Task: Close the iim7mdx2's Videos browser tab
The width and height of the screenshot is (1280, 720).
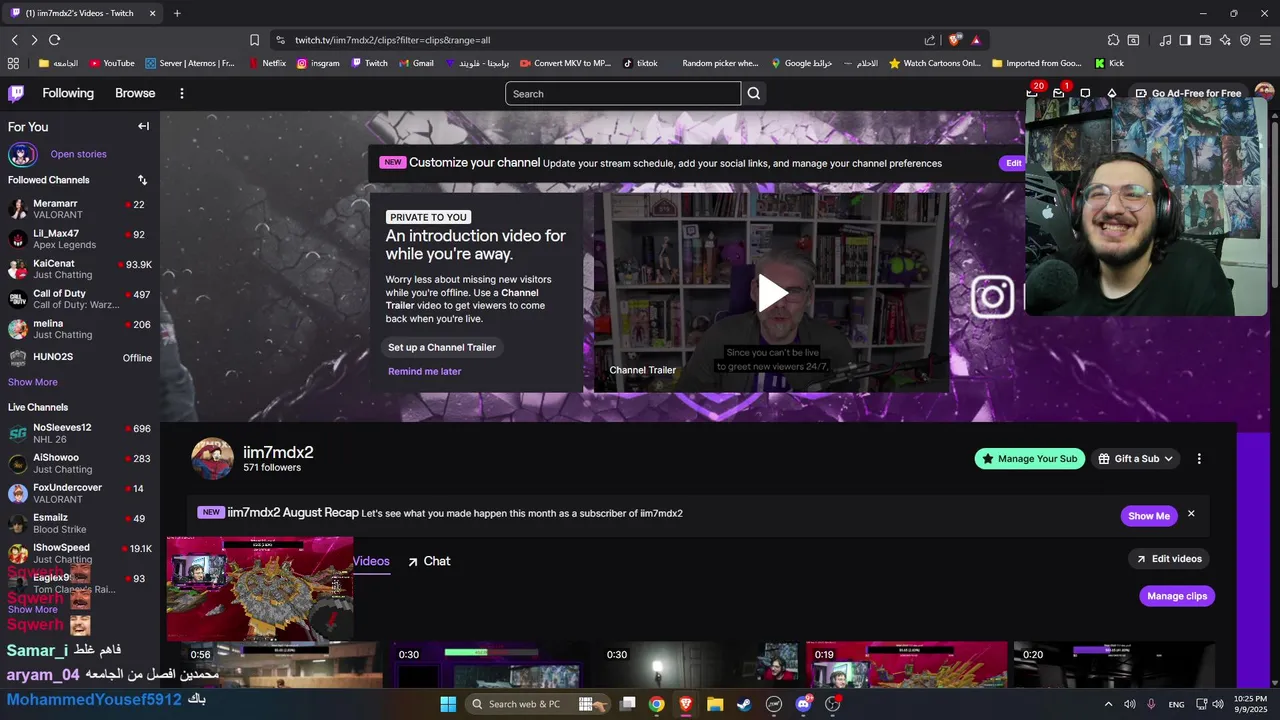Action: tap(152, 13)
